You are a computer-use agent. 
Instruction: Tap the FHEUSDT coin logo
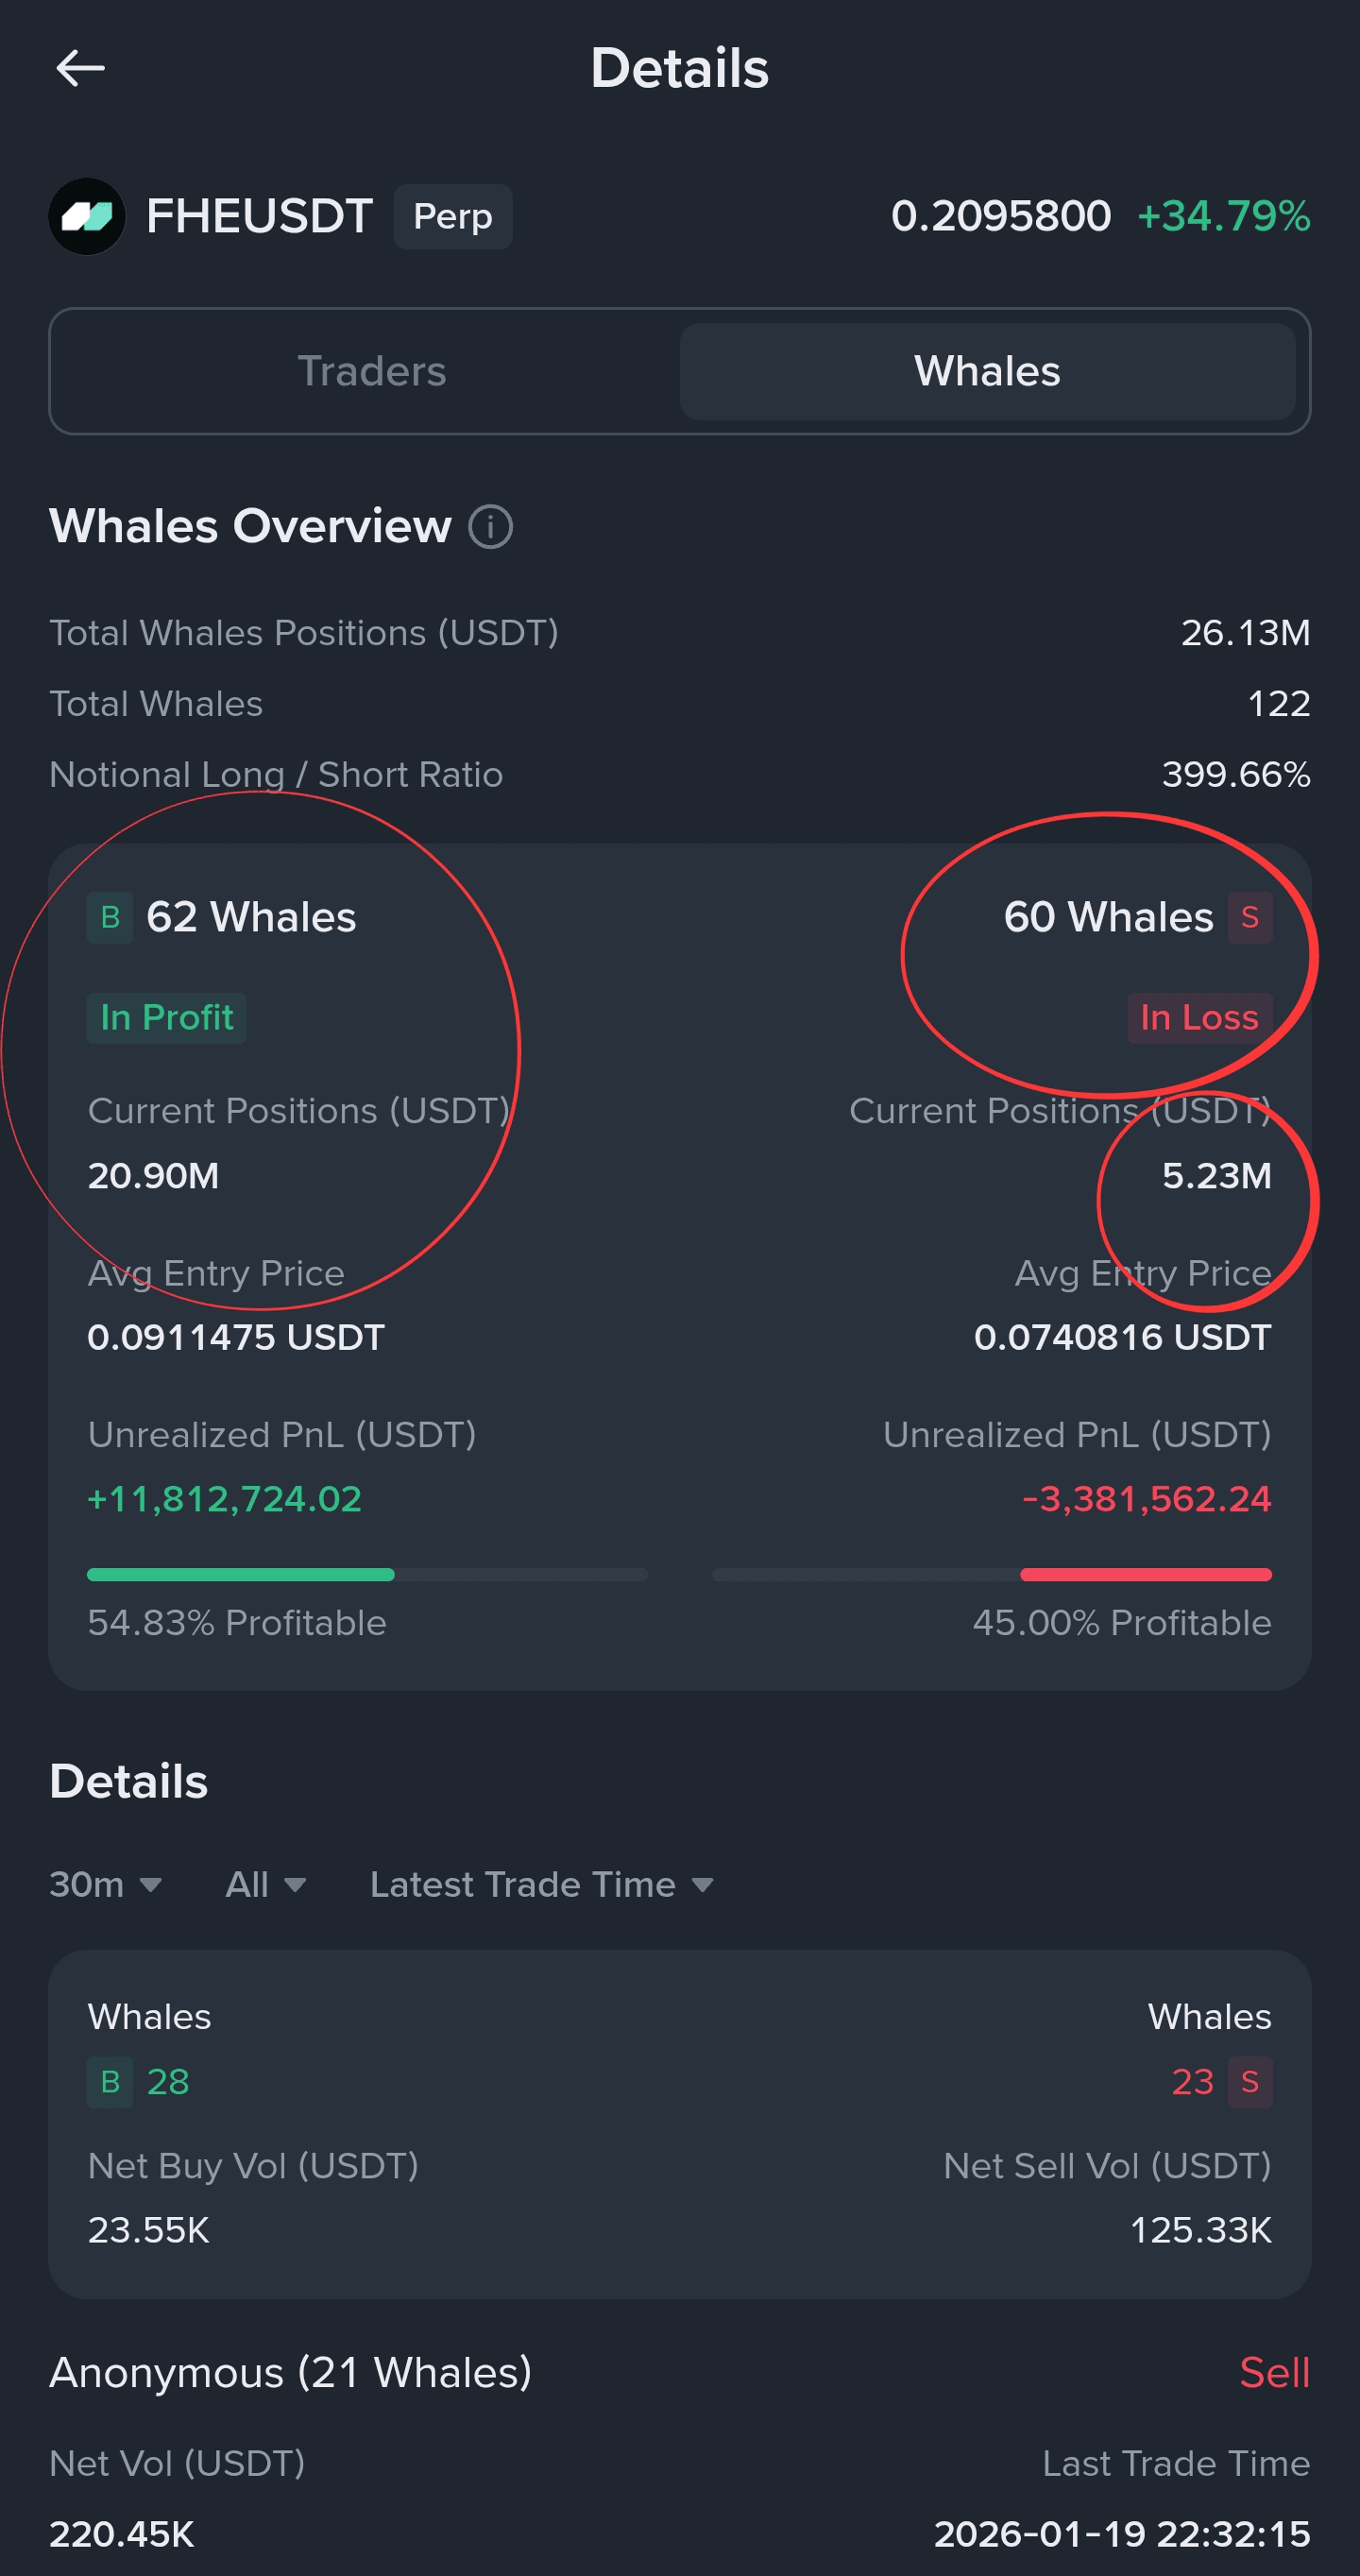[x=87, y=216]
